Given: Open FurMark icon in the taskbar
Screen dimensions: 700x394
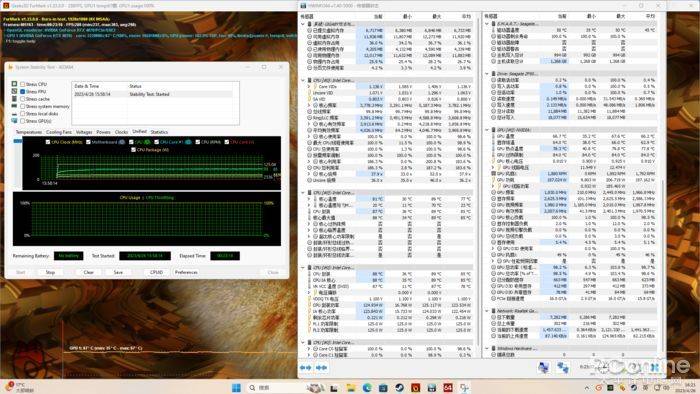Looking at the screenshot, I should [415, 387].
